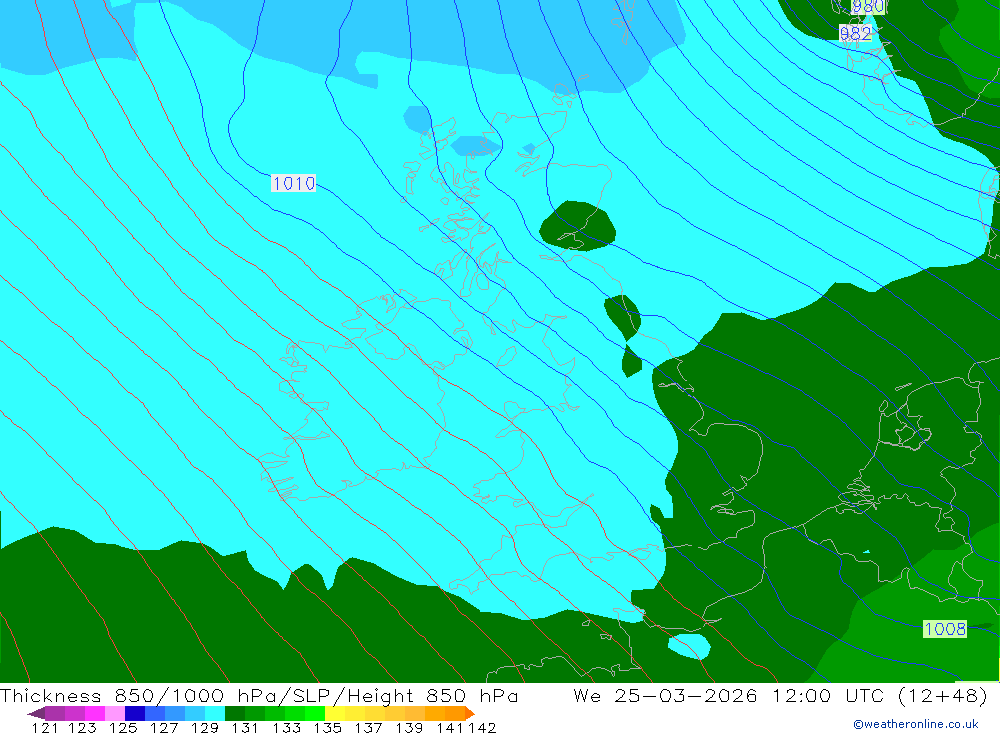The image size is (1000, 733).
Task: Open the weatheronline.co.uk copyright link
Action: pyautogui.click(x=916, y=724)
